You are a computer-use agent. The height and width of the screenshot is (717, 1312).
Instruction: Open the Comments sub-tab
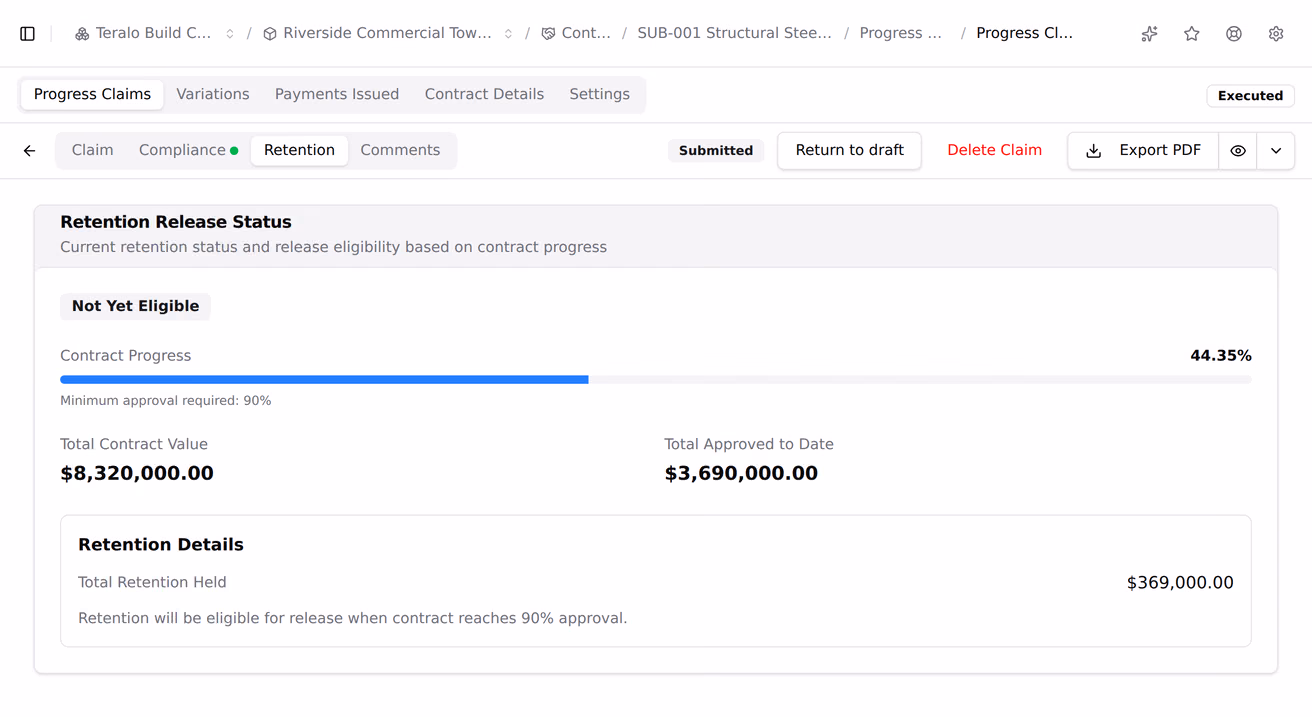point(400,151)
